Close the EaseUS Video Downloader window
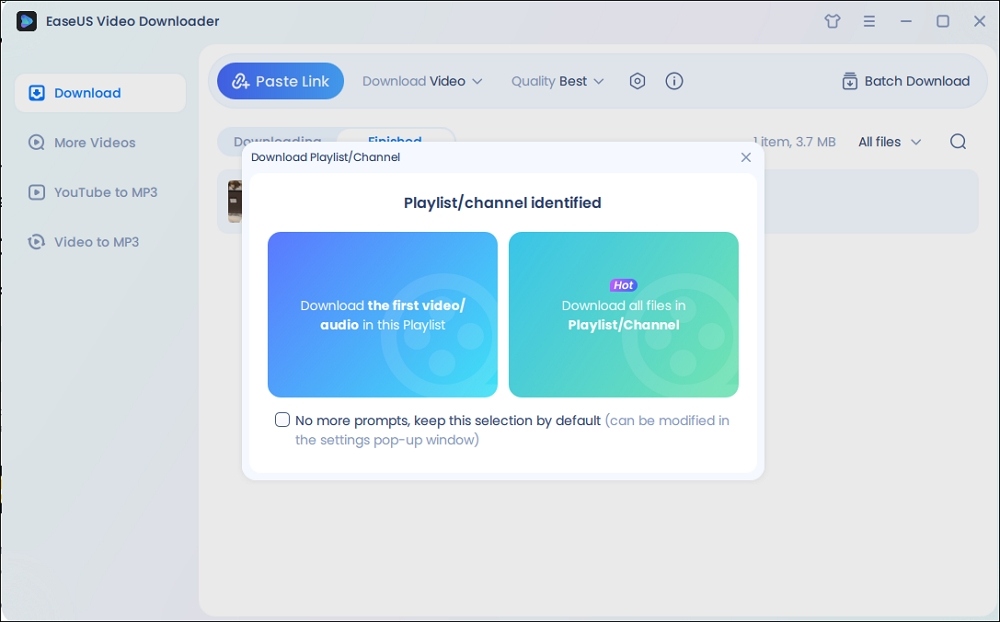 click(x=980, y=21)
